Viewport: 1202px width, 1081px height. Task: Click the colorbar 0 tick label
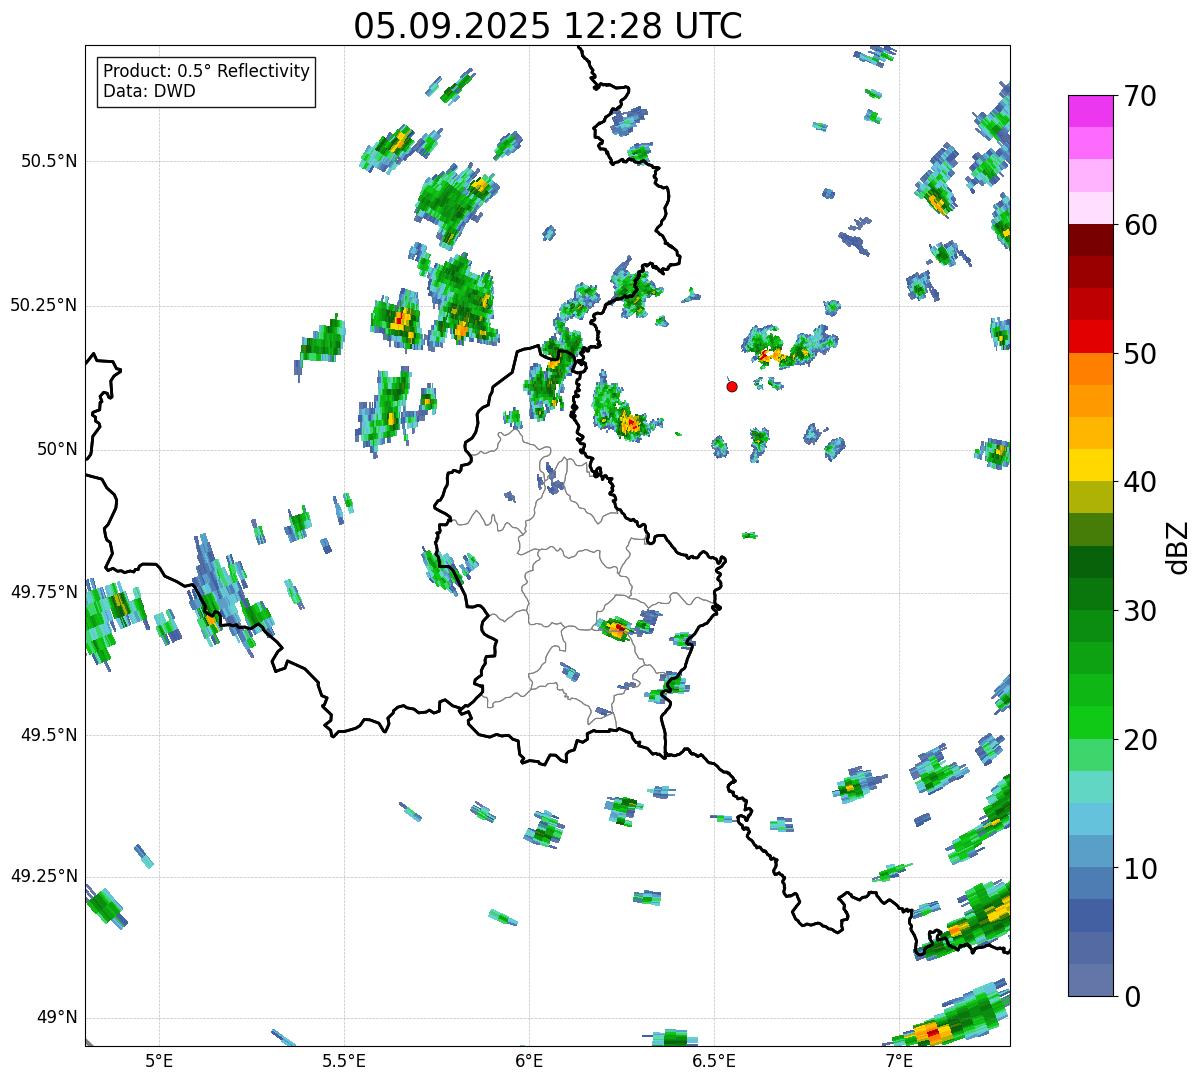coord(1132,997)
